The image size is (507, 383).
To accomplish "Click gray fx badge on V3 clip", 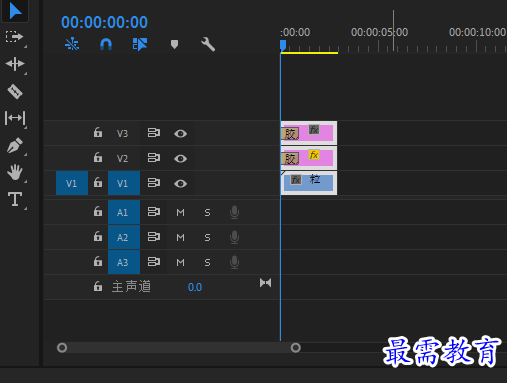I will coord(314,129).
